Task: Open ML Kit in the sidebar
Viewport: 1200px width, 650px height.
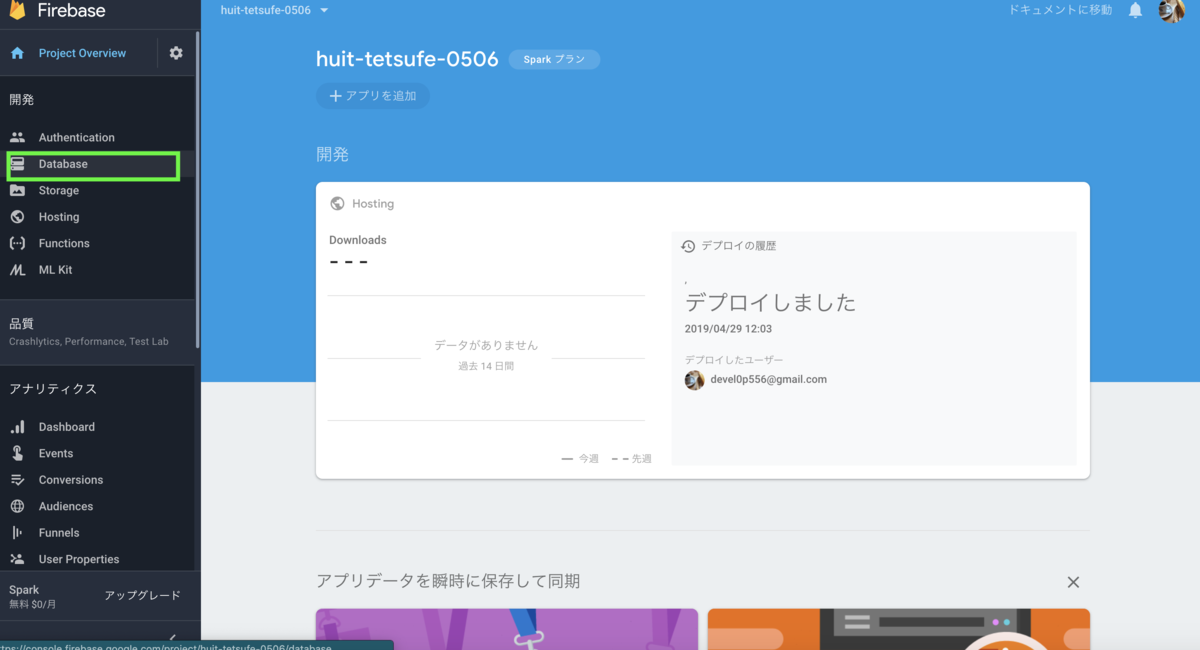Action: tap(55, 270)
